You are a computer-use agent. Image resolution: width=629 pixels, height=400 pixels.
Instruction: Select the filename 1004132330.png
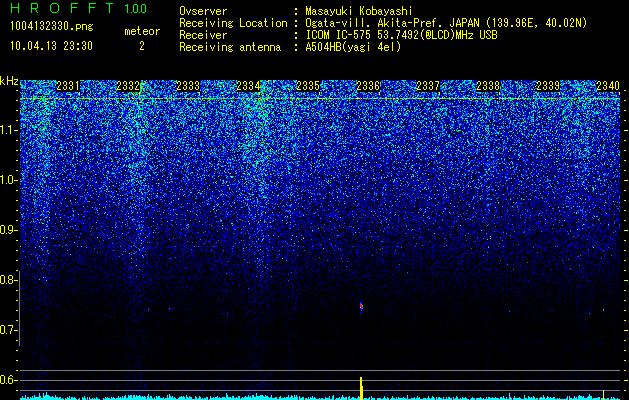pos(52,27)
